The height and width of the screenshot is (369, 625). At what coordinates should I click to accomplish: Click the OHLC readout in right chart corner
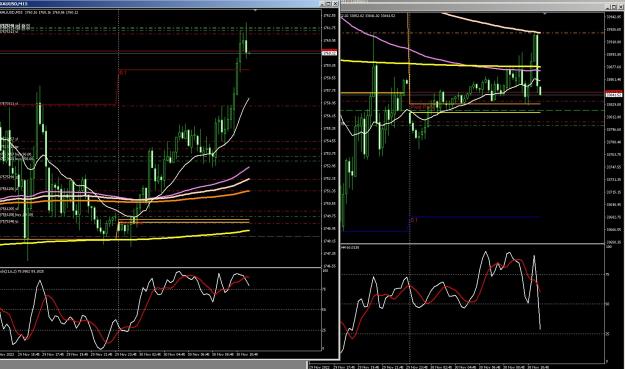point(368,16)
